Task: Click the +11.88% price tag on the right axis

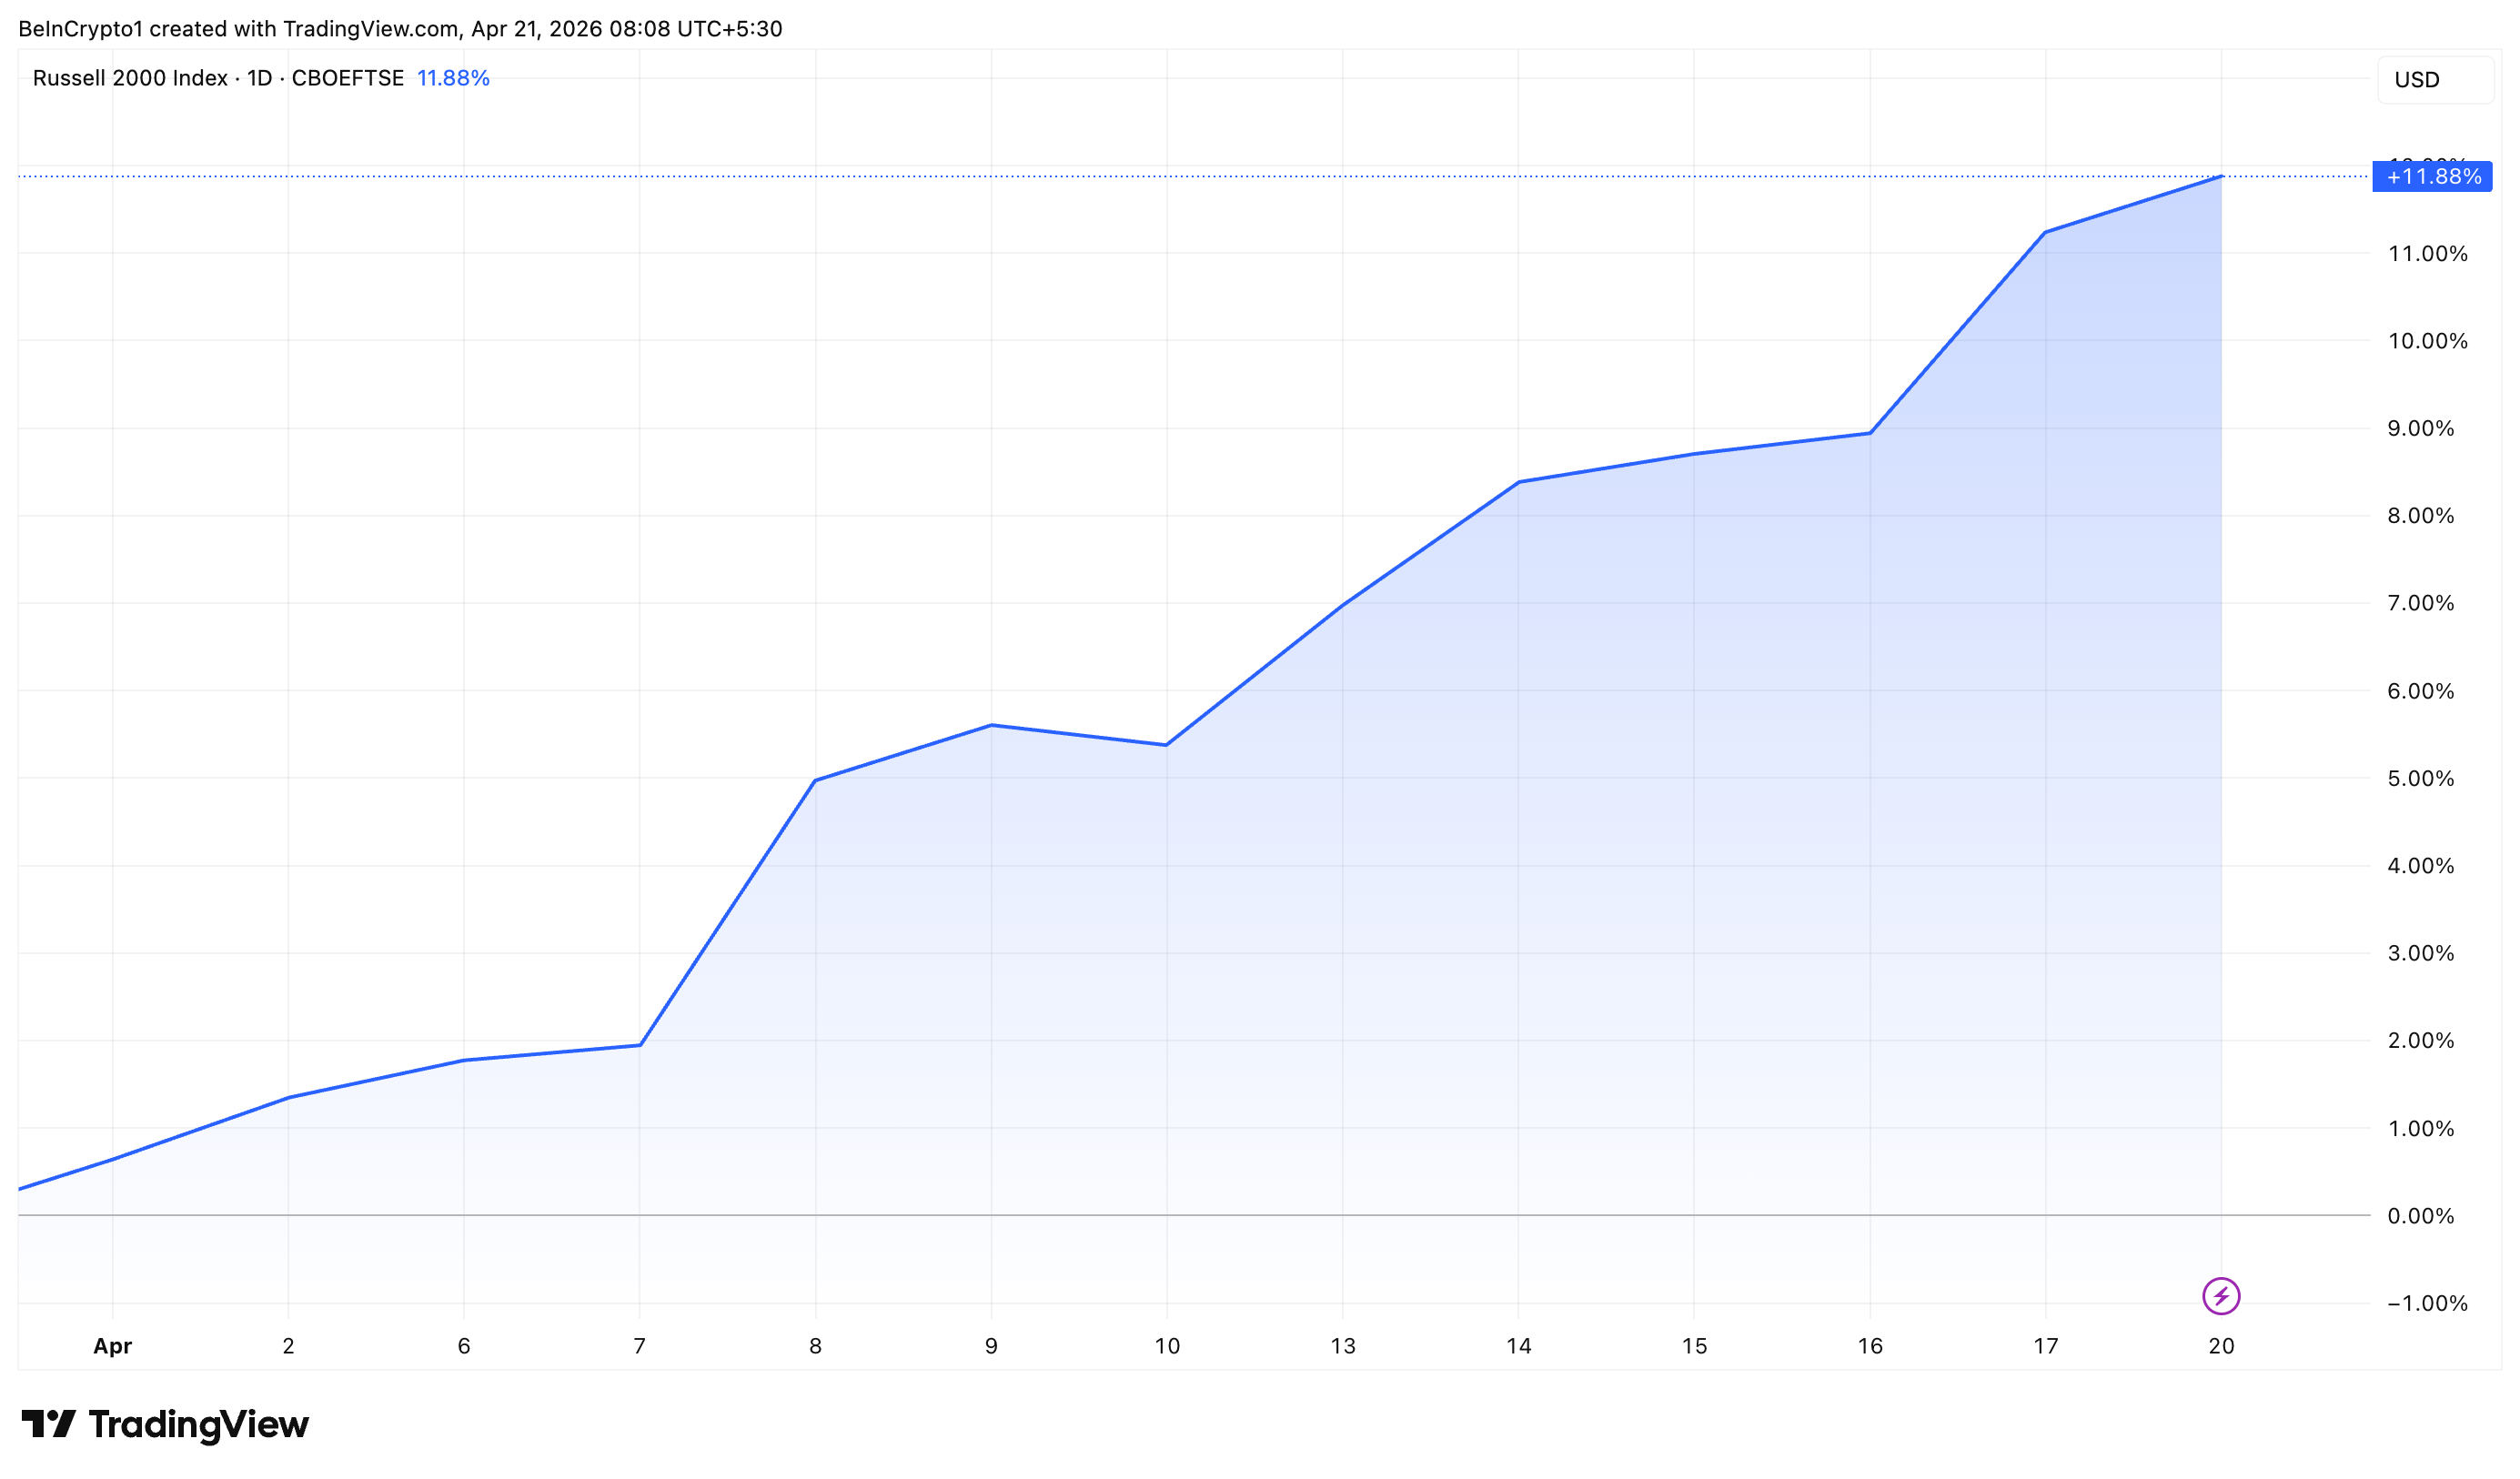Action: pos(2434,176)
